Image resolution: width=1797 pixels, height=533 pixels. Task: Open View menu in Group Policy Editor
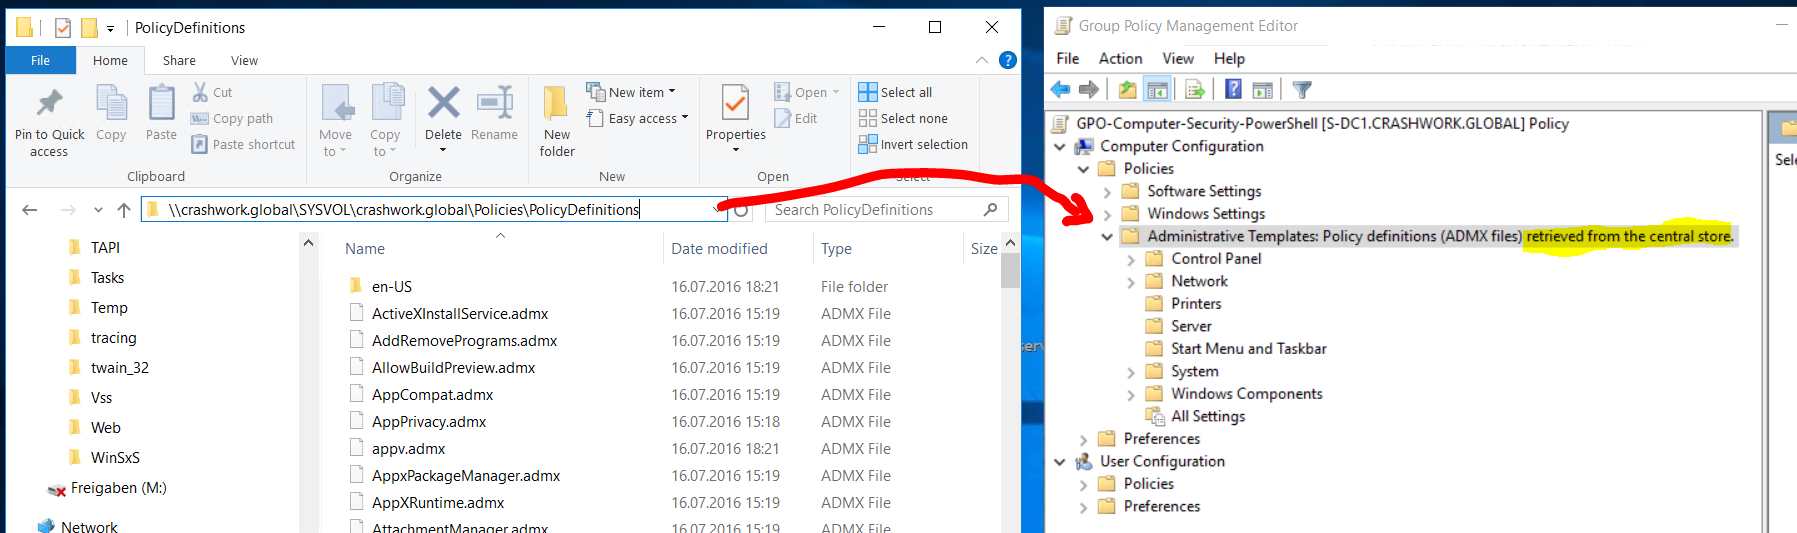[1178, 58]
